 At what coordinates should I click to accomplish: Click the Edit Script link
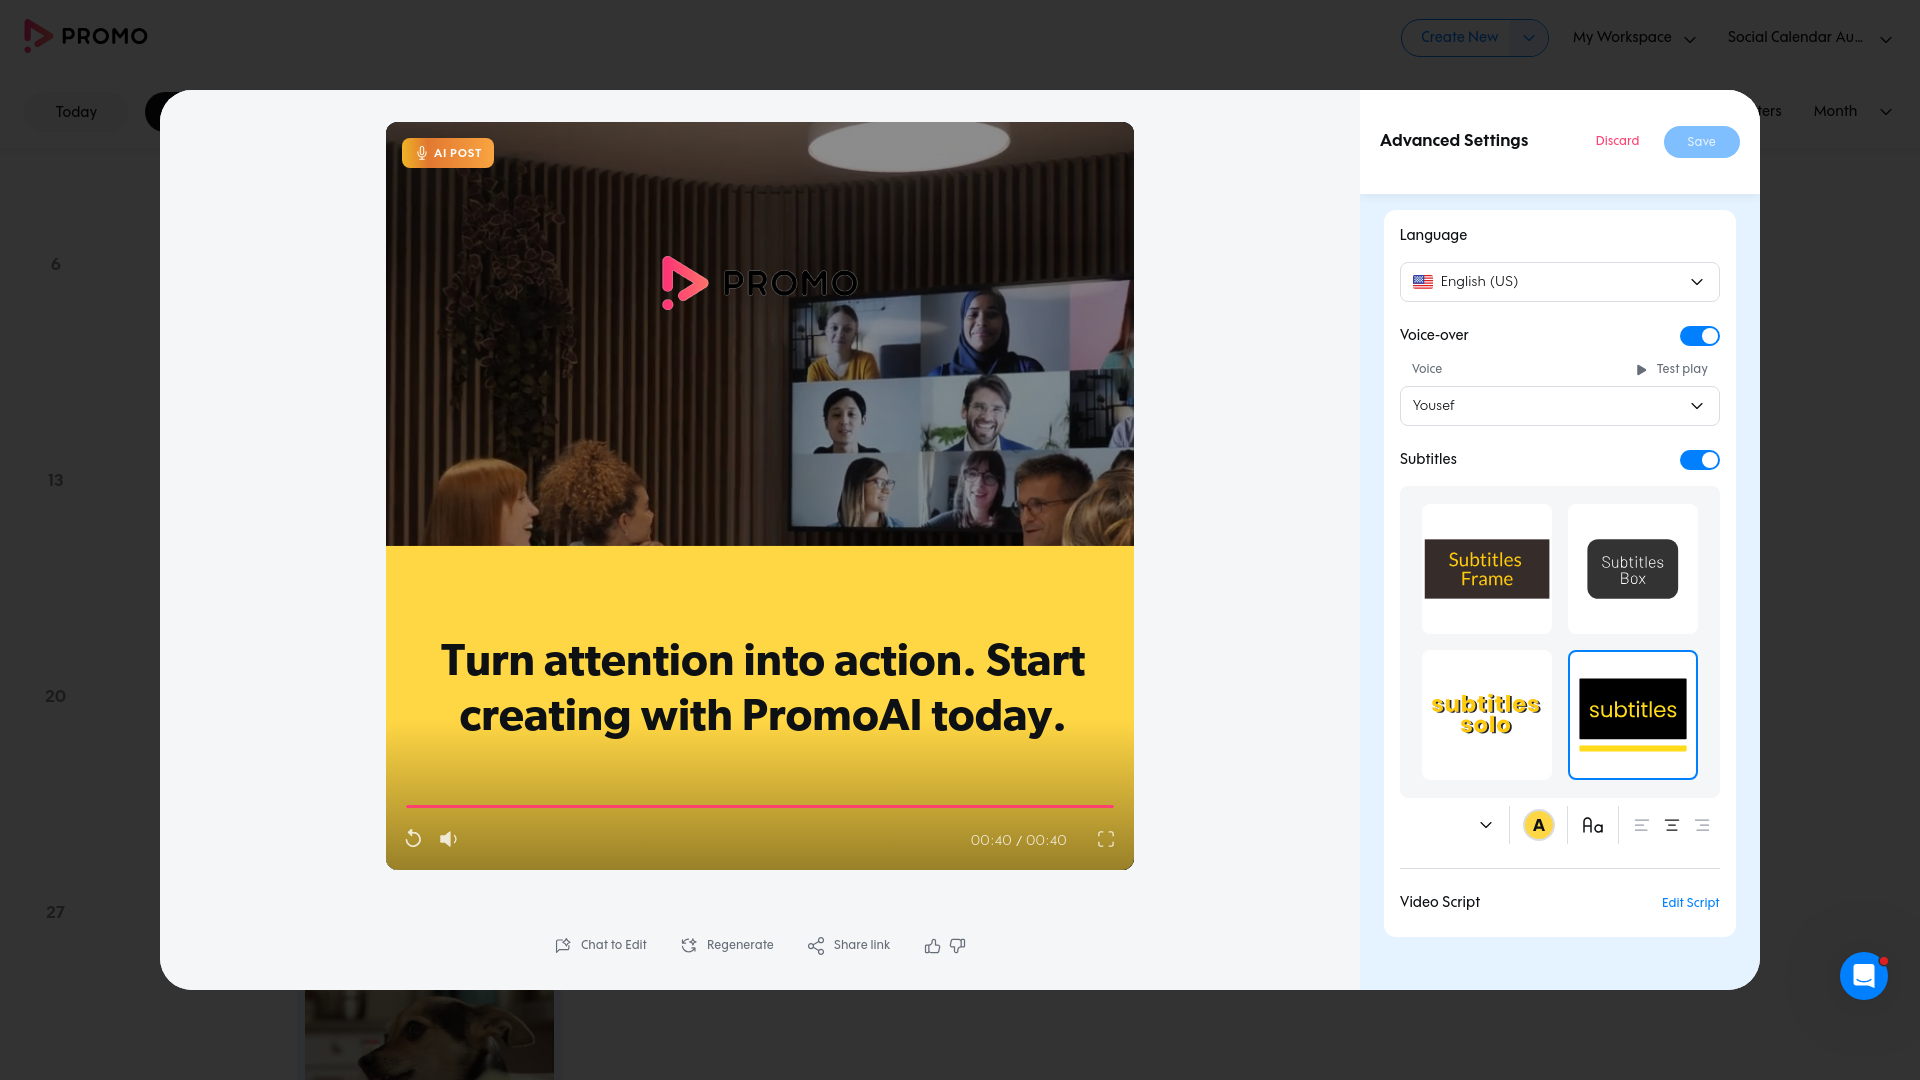pos(1690,903)
